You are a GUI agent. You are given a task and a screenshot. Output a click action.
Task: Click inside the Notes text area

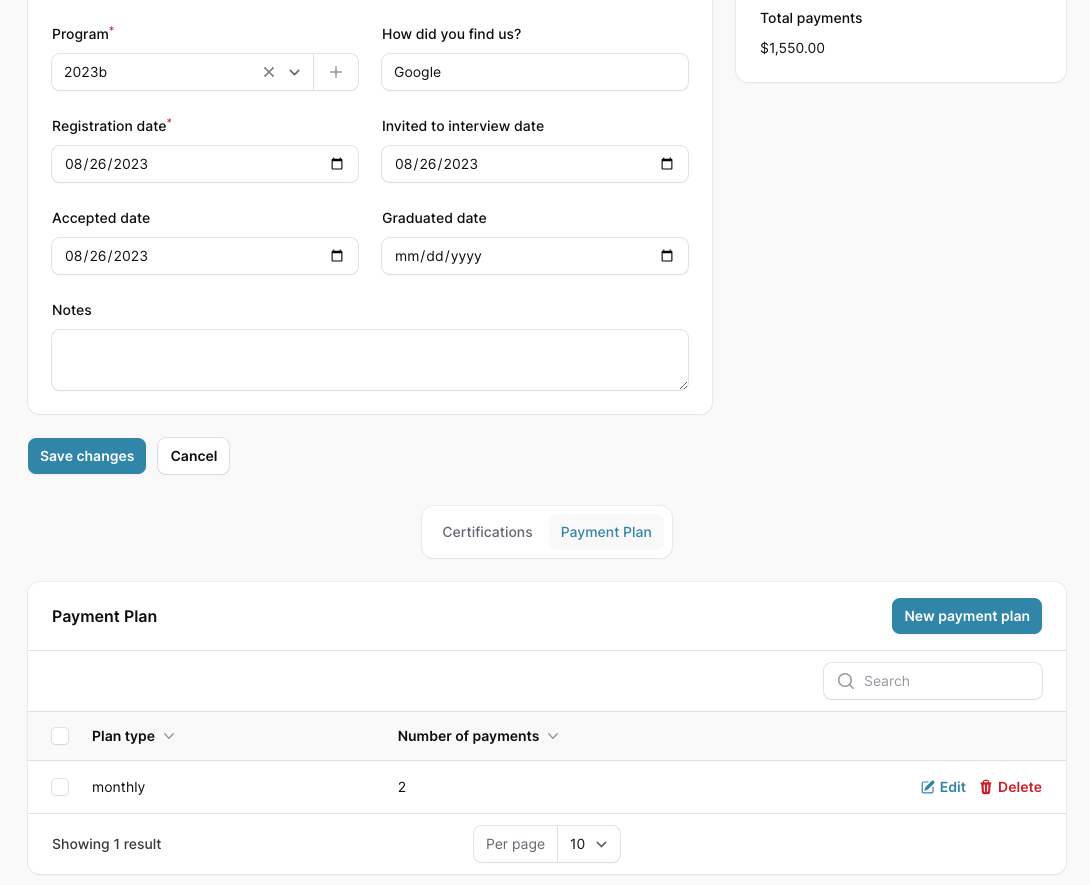pos(369,359)
